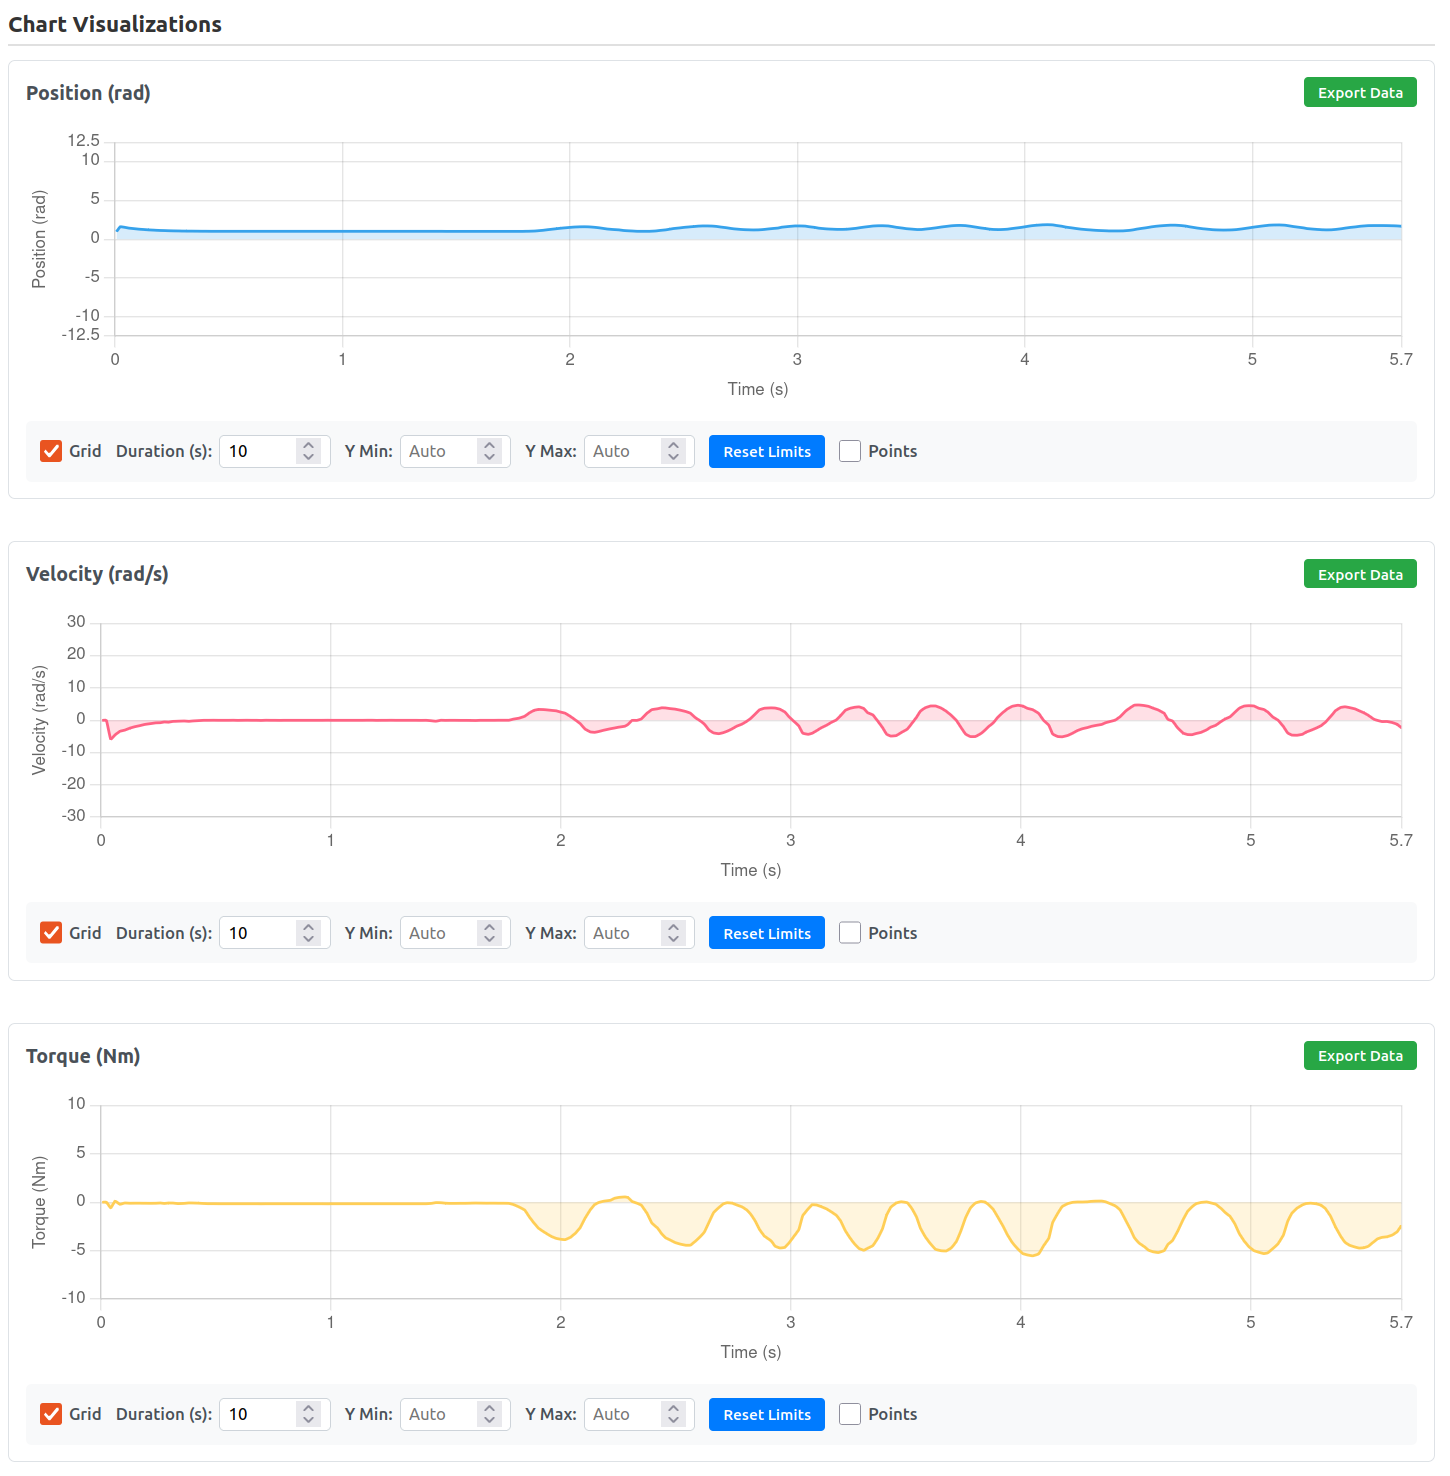Increment Y Min value on Torque chart stepper
Image resolution: width=1450 pixels, height=1476 pixels.
[491, 1408]
